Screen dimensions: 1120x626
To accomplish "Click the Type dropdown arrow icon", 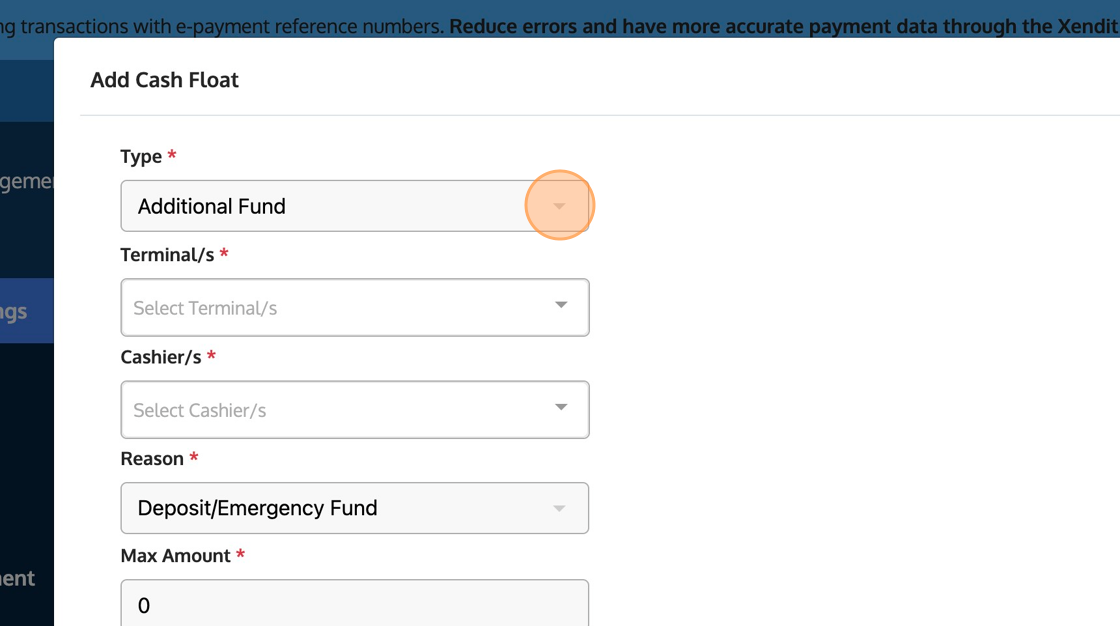I will (x=560, y=206).
